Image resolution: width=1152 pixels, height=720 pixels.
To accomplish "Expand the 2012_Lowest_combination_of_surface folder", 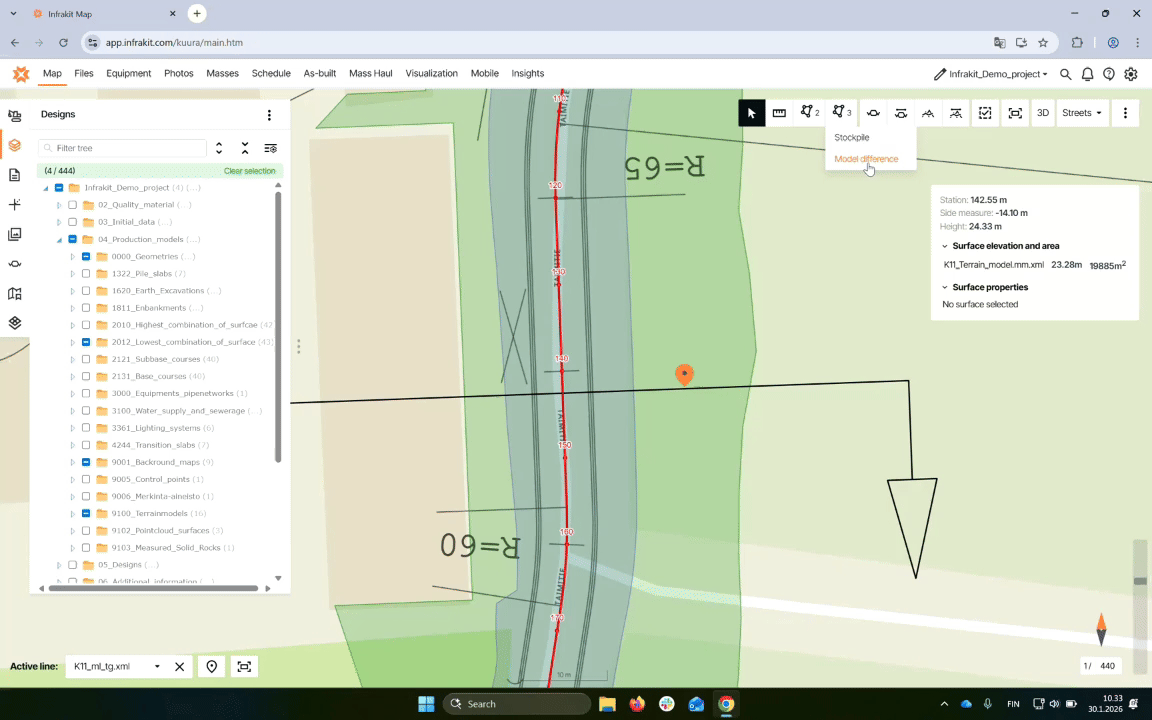I will point(73,342).
